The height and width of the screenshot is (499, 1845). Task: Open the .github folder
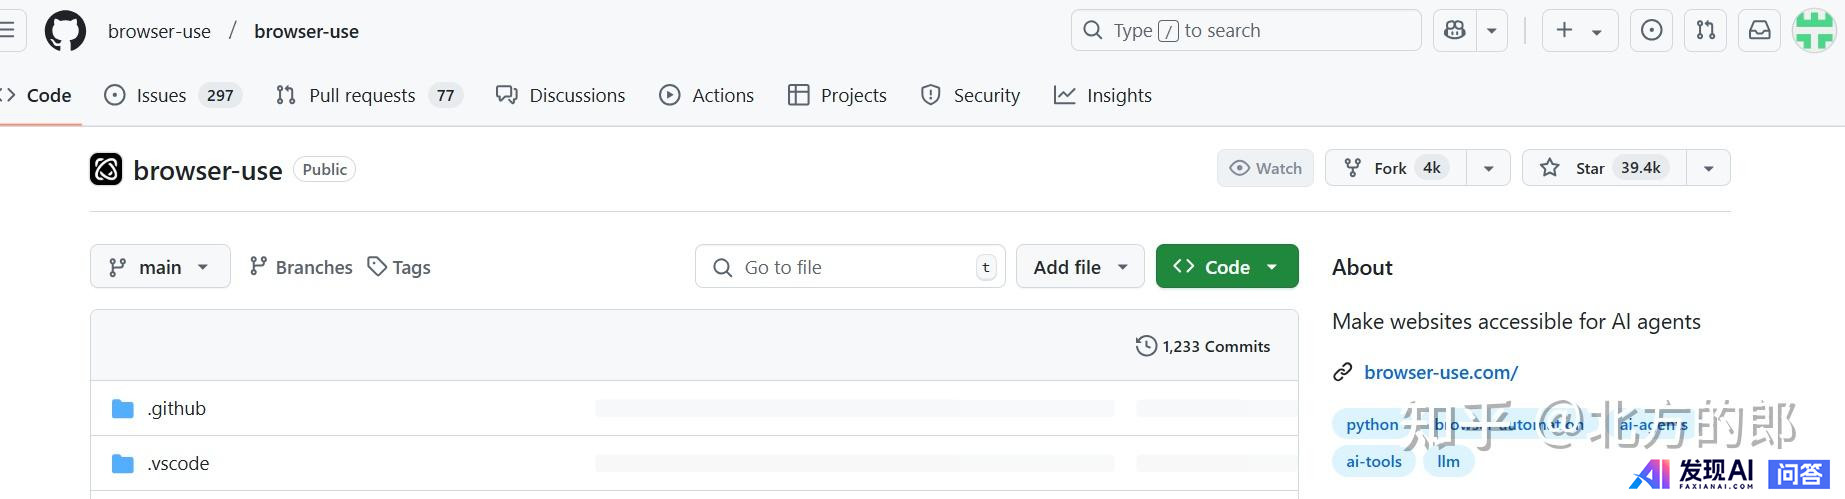pyautogui.click(x=177, y=408)
